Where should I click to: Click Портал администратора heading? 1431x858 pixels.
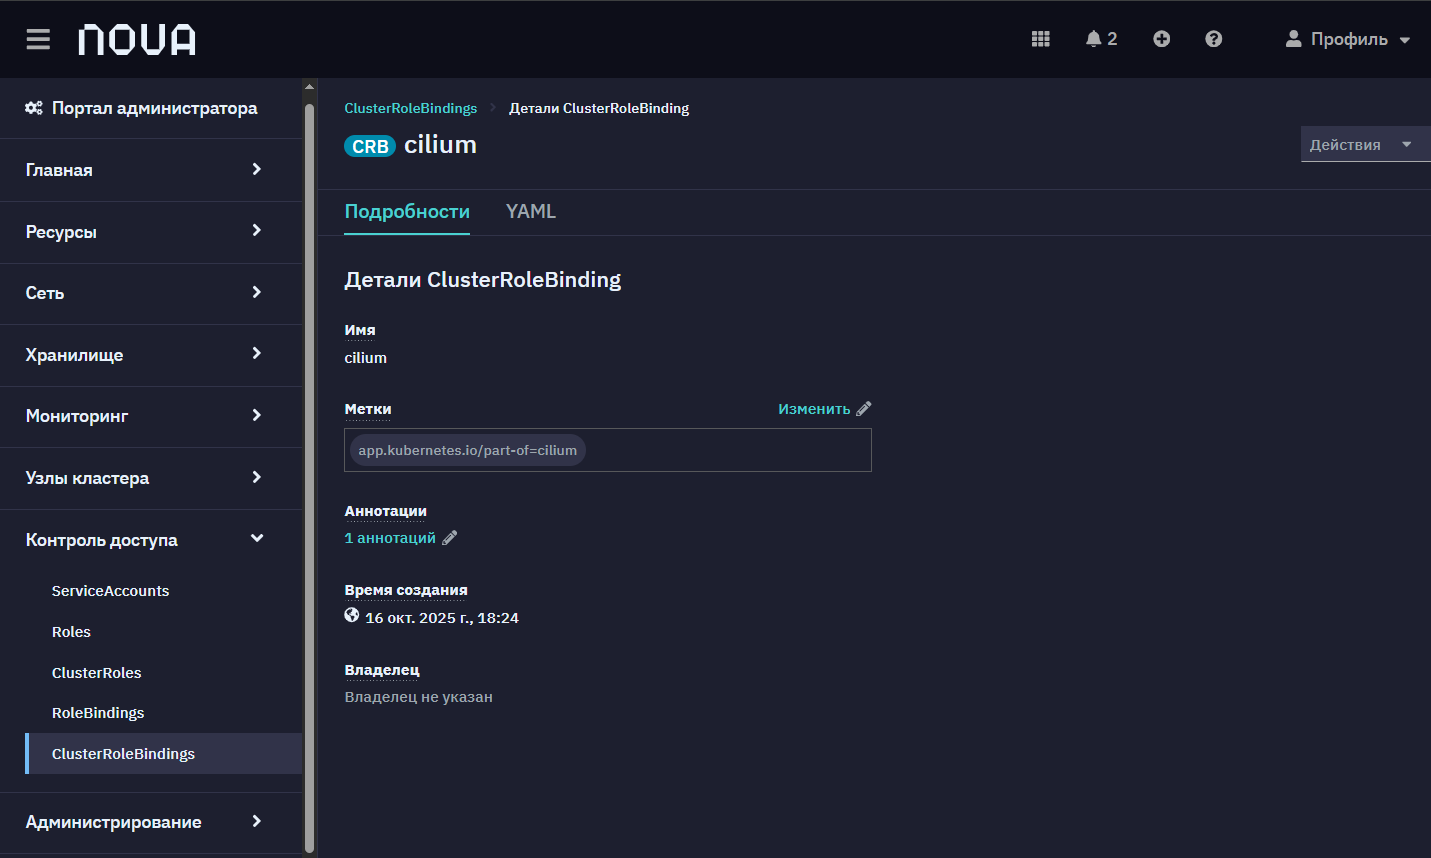(155, 108)
